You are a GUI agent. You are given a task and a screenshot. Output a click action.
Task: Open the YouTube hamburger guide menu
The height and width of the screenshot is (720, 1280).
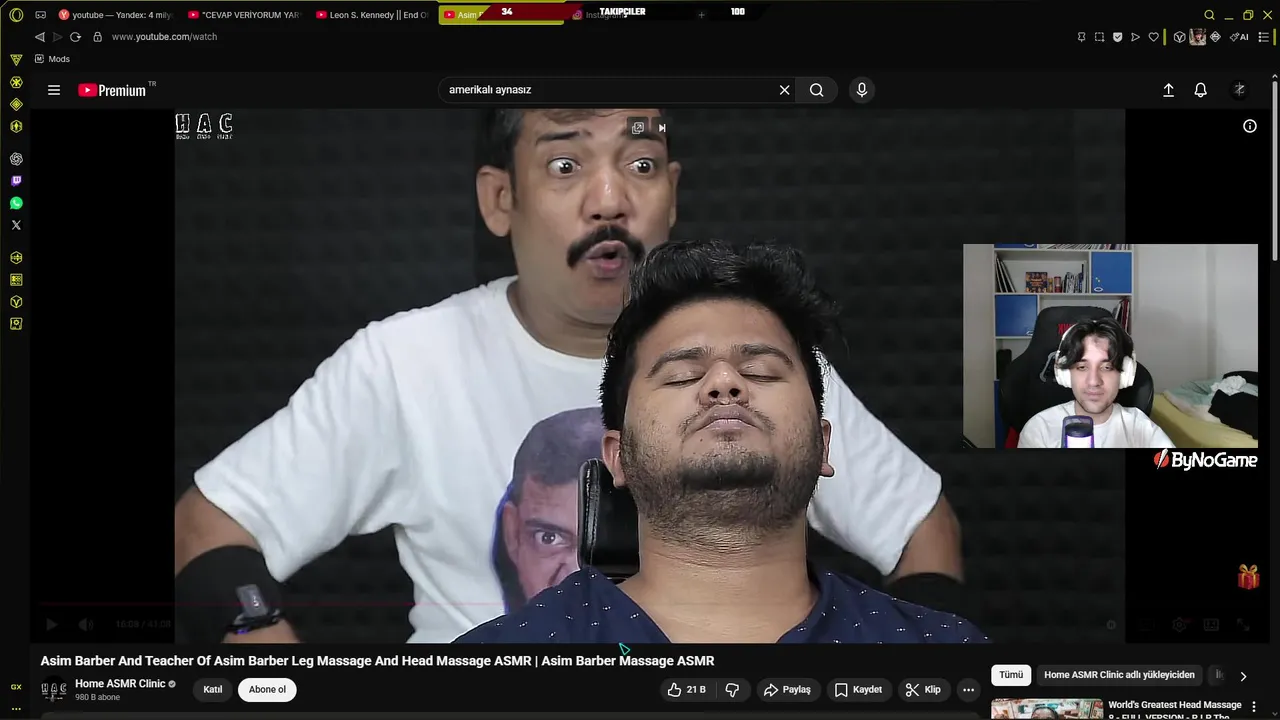pyautogui.click(x=54, y=90)
